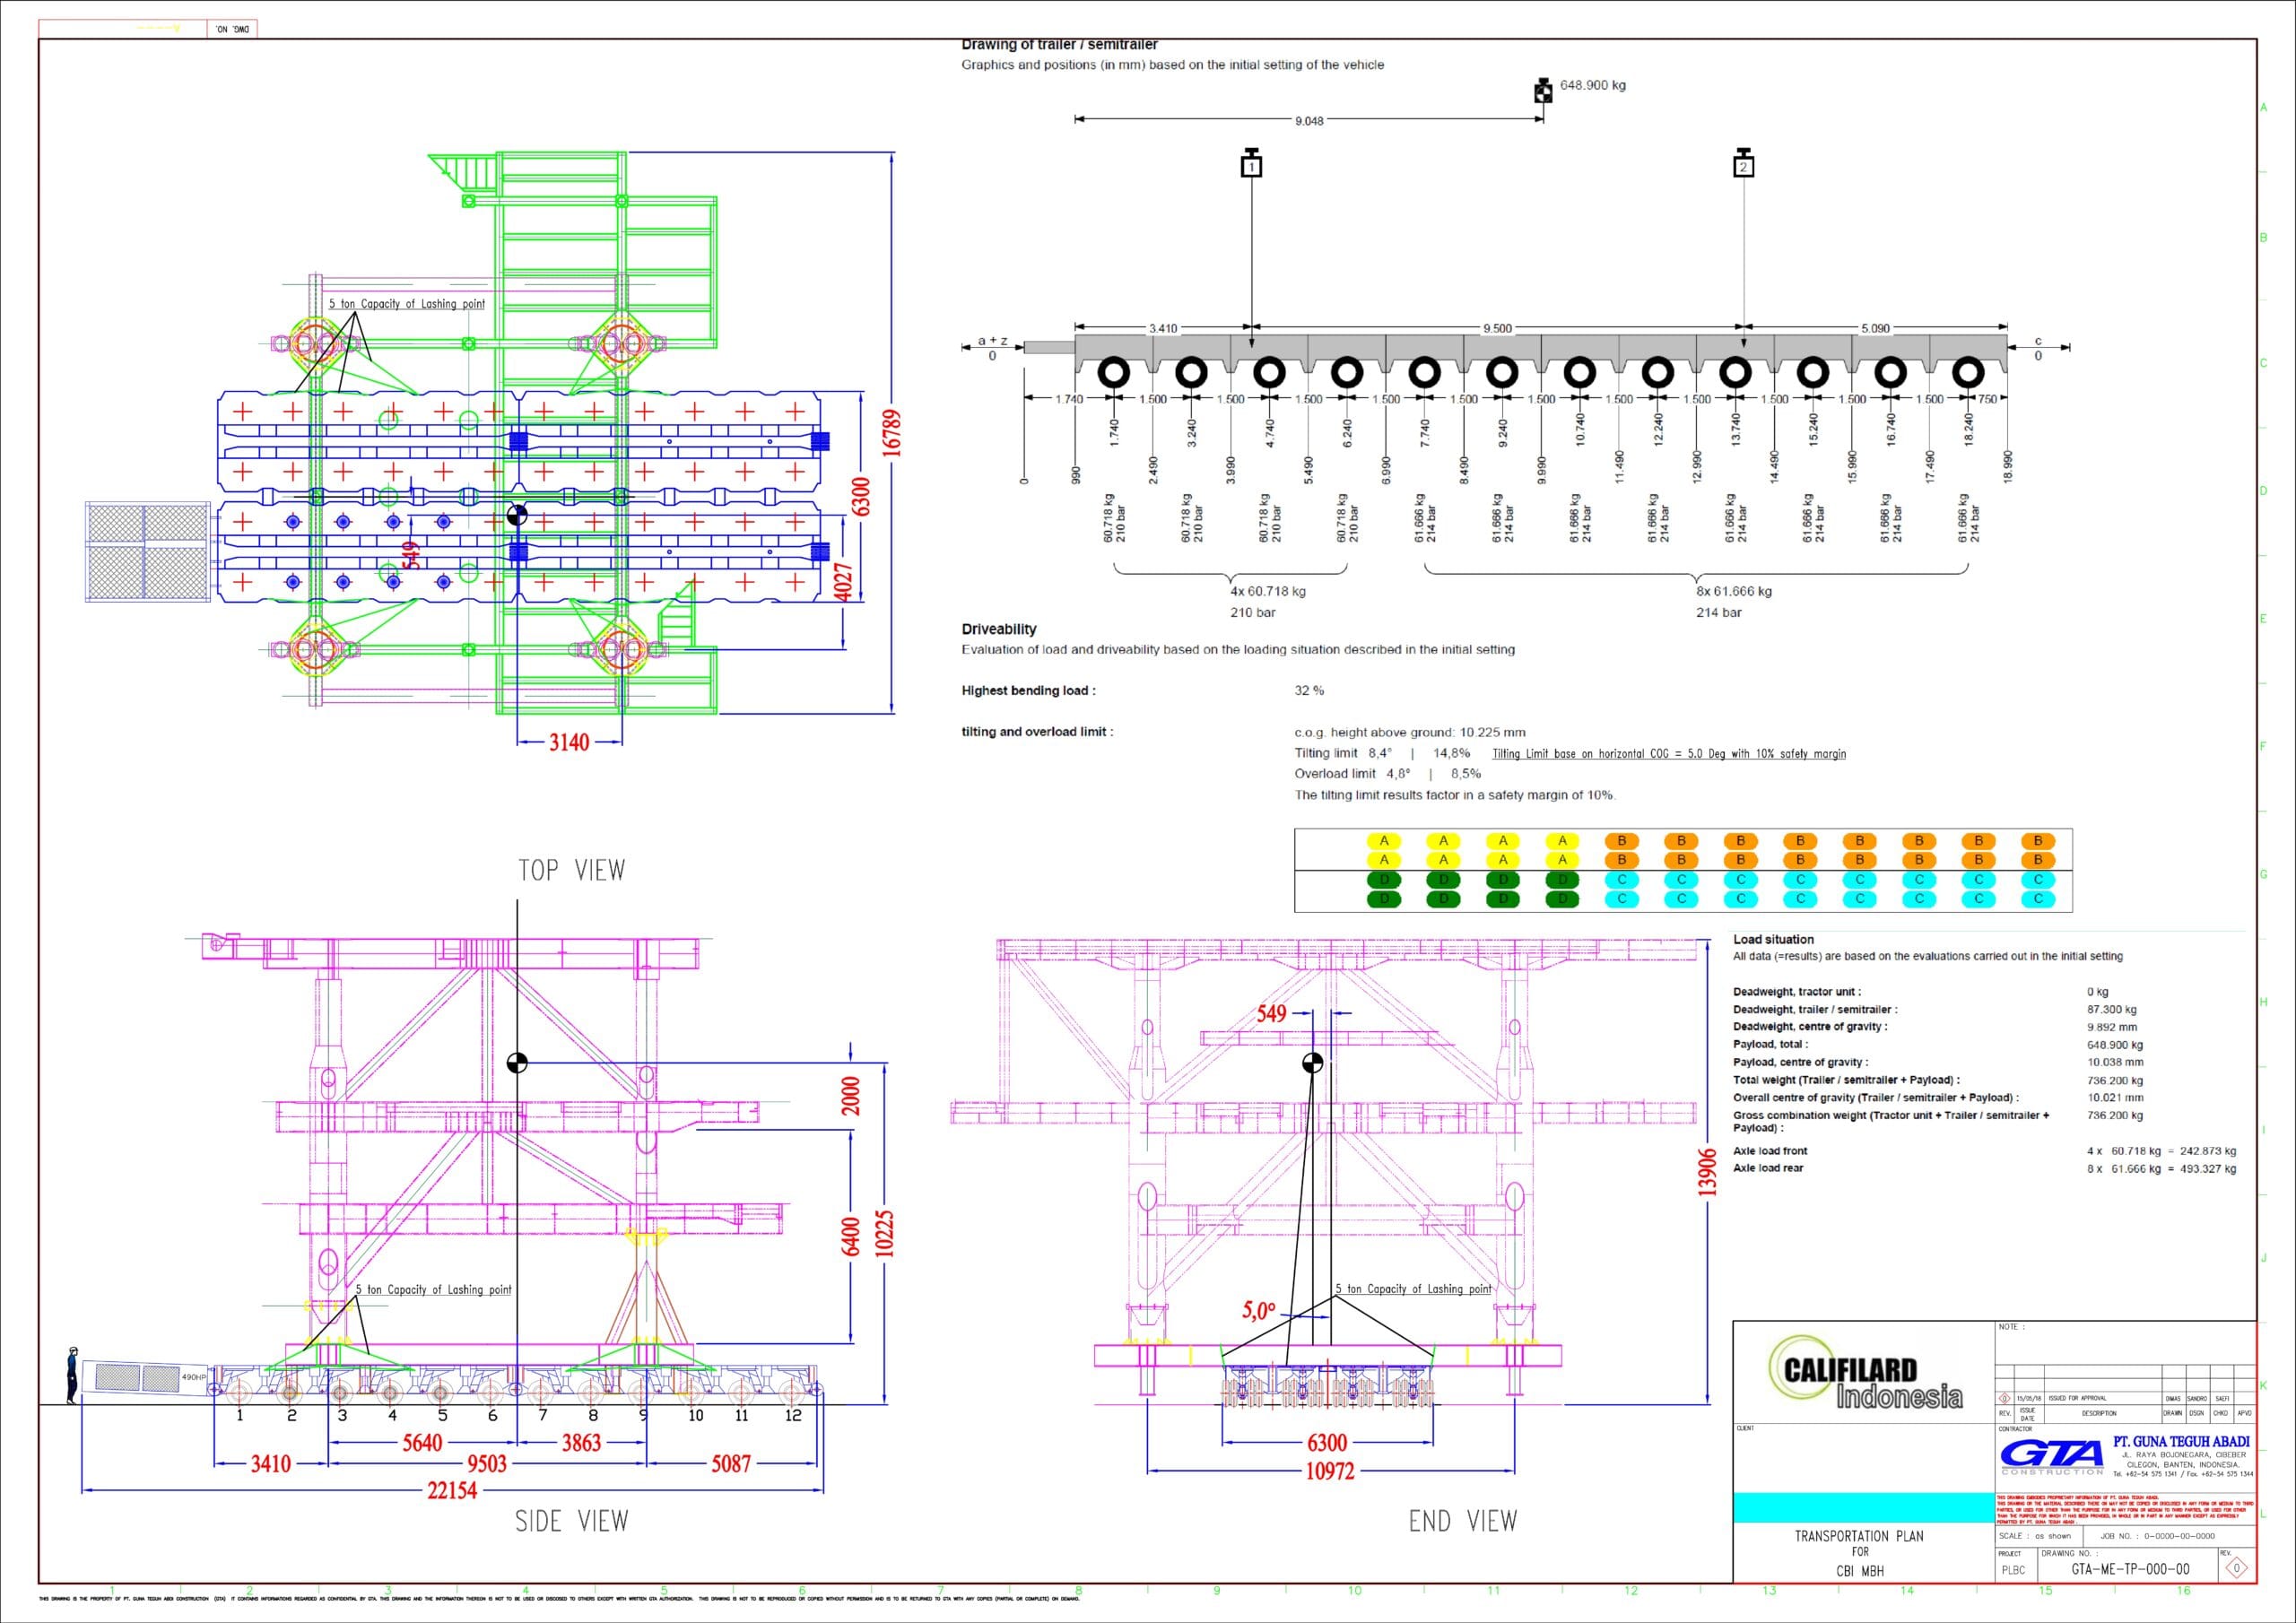Image resolution: width=2296 pixels, height=1623 pixels.
Task: Click the TOP VIEW label
Action: 571,870
